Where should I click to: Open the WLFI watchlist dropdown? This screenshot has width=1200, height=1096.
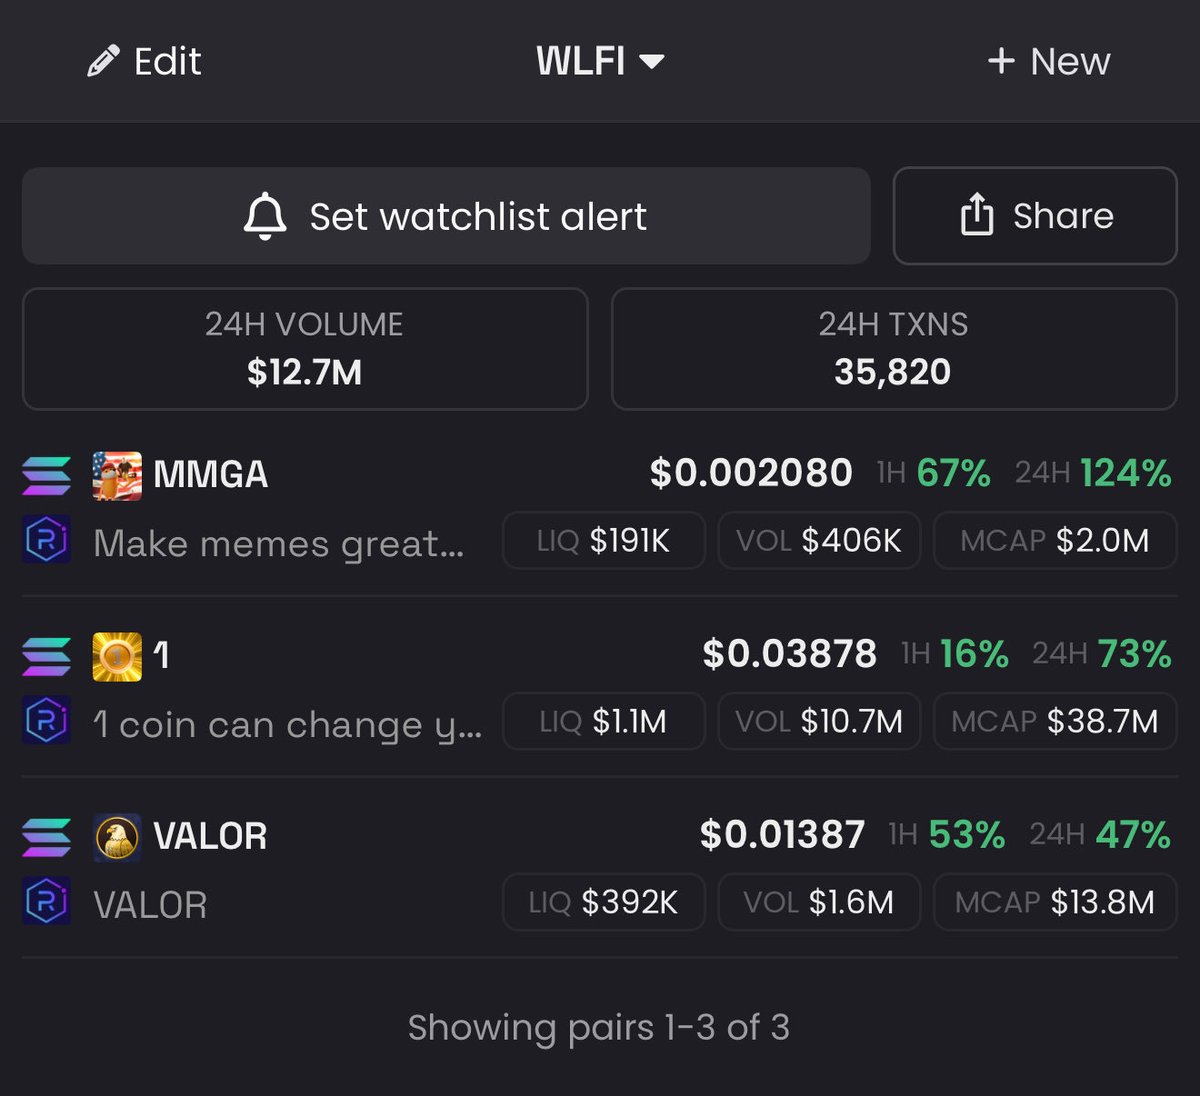600,62
